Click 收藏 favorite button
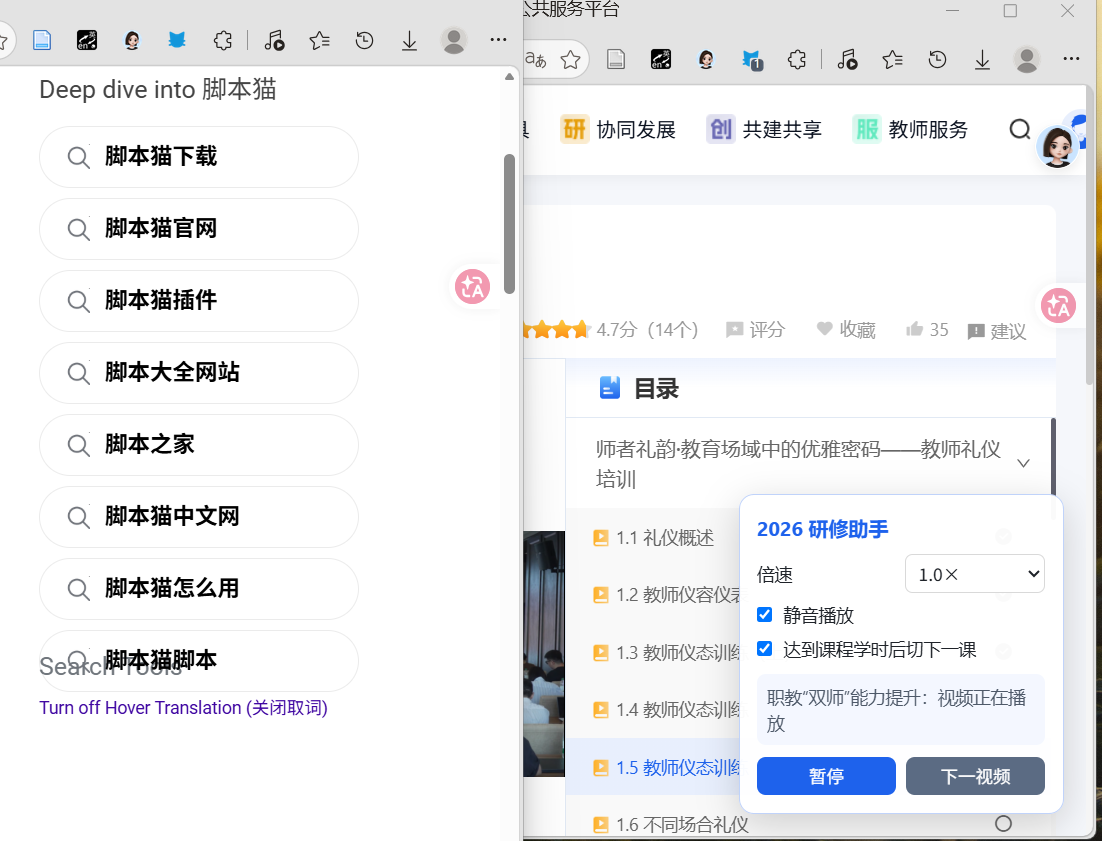1102x841 pixels. tap(846, 330)
